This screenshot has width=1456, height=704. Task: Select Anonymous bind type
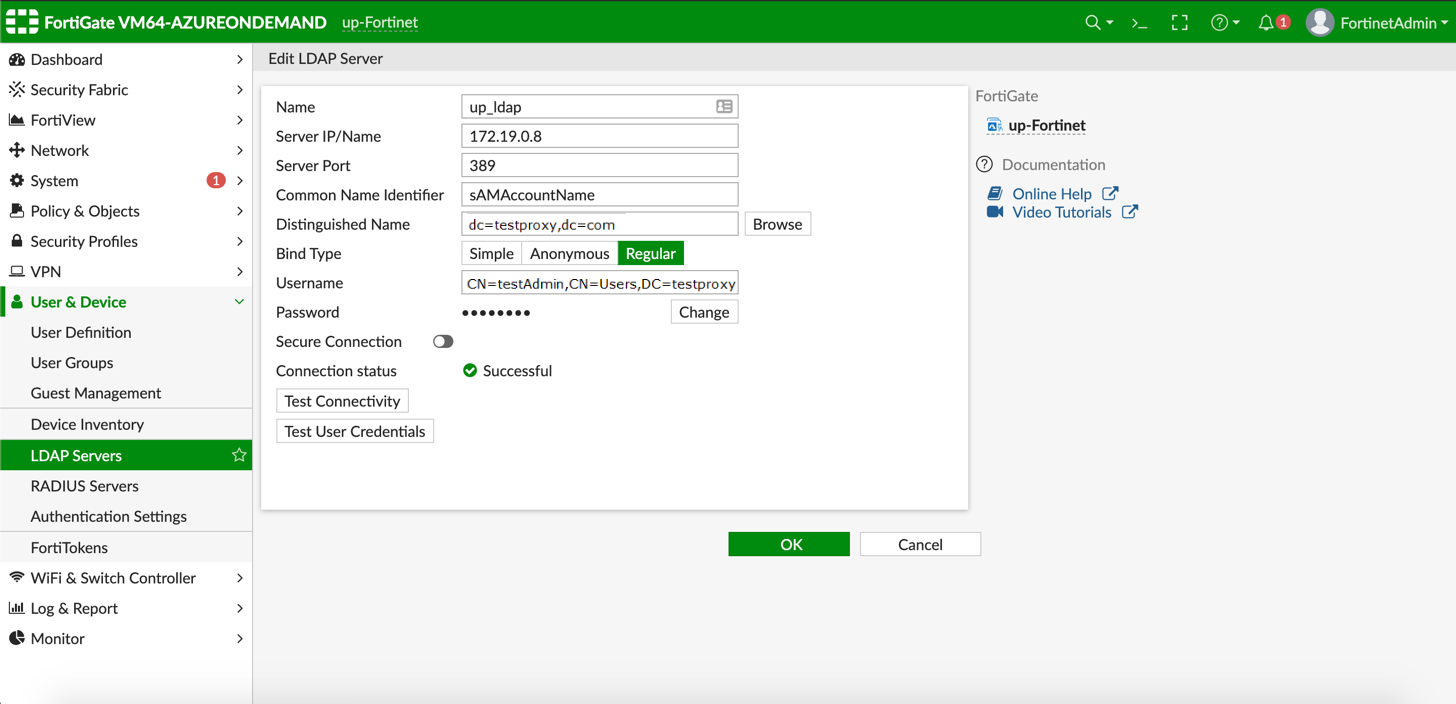click(569, 254)
